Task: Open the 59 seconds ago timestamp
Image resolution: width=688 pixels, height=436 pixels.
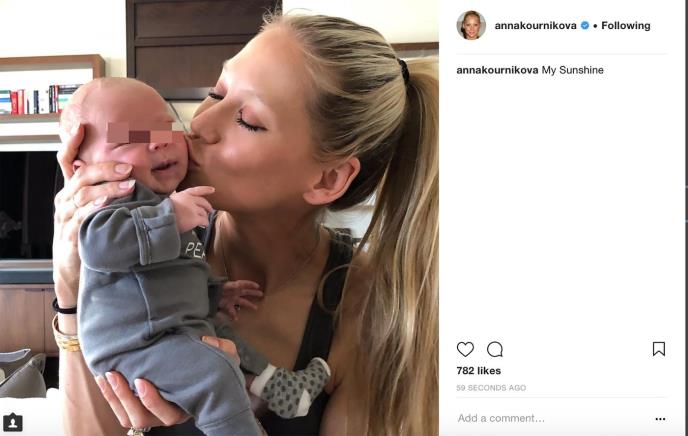Action: pos(491,388)
